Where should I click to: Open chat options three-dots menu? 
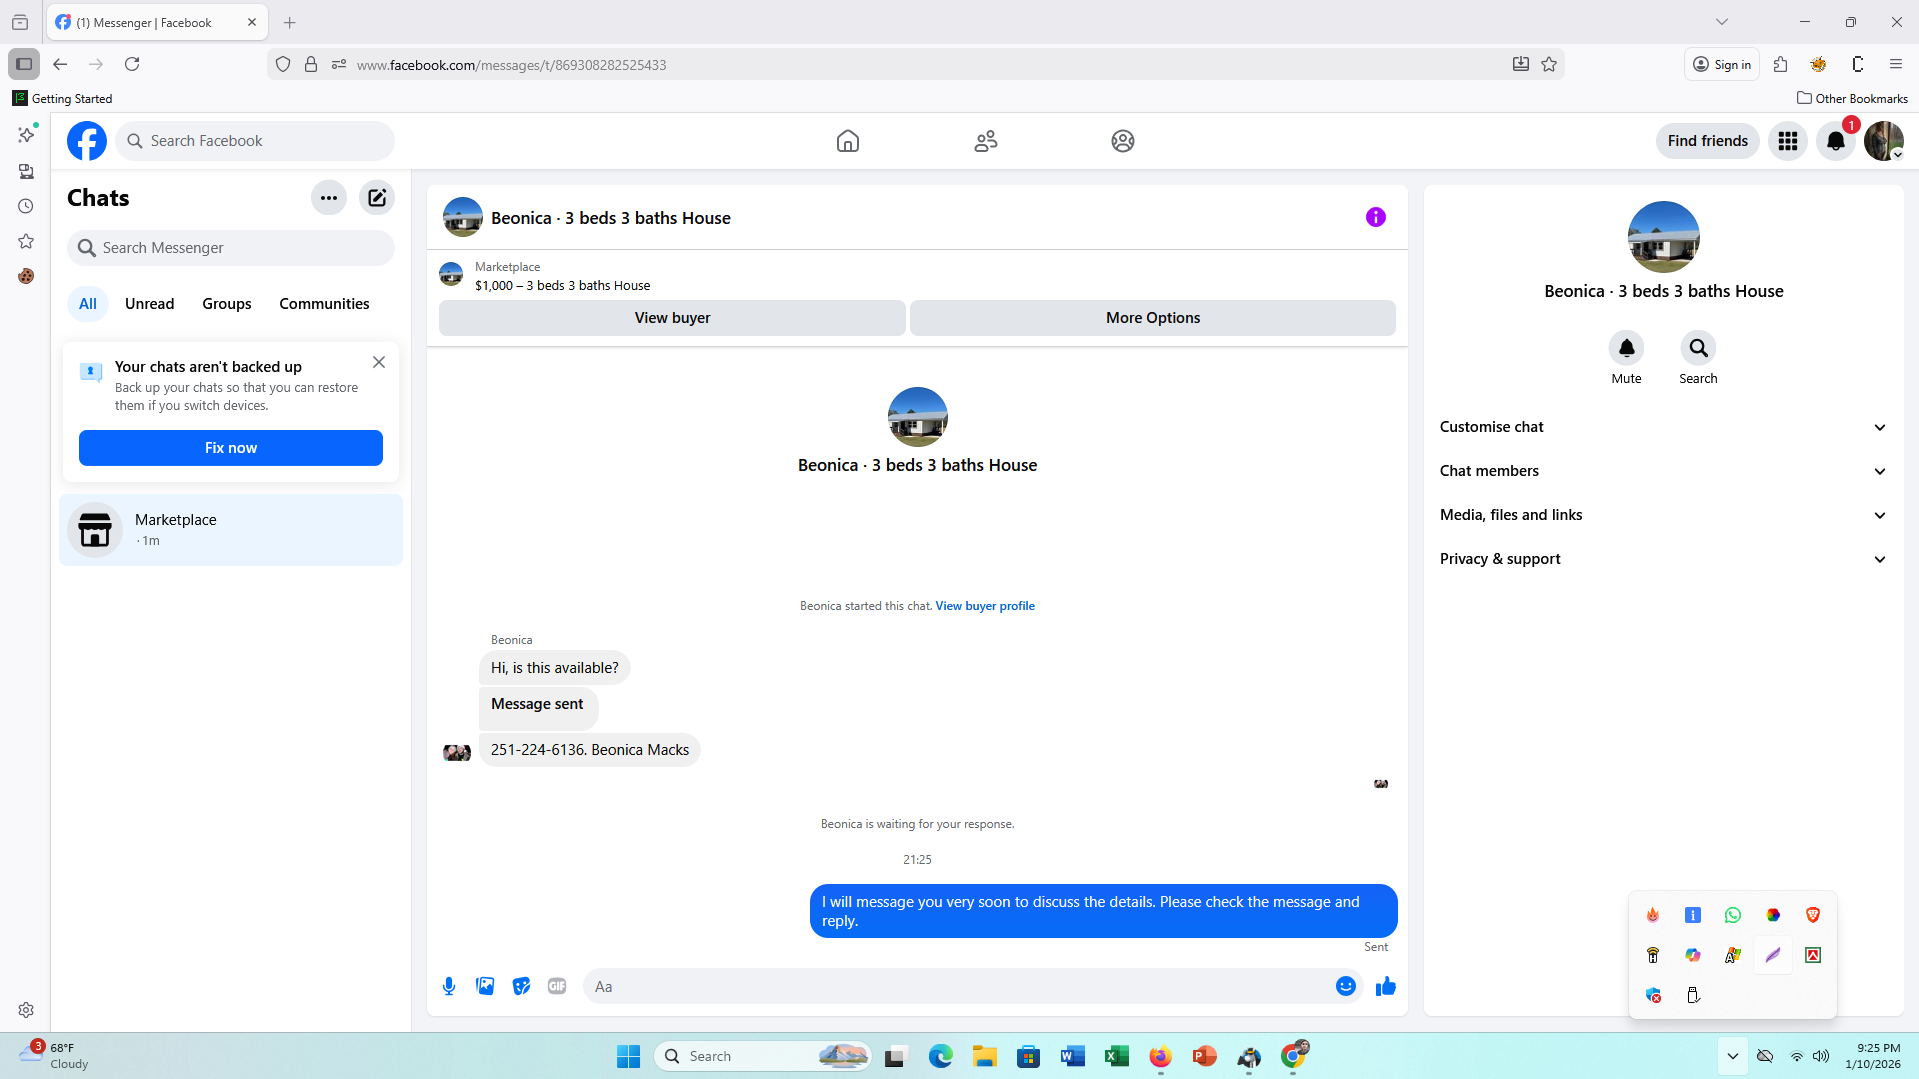[329, 198]
